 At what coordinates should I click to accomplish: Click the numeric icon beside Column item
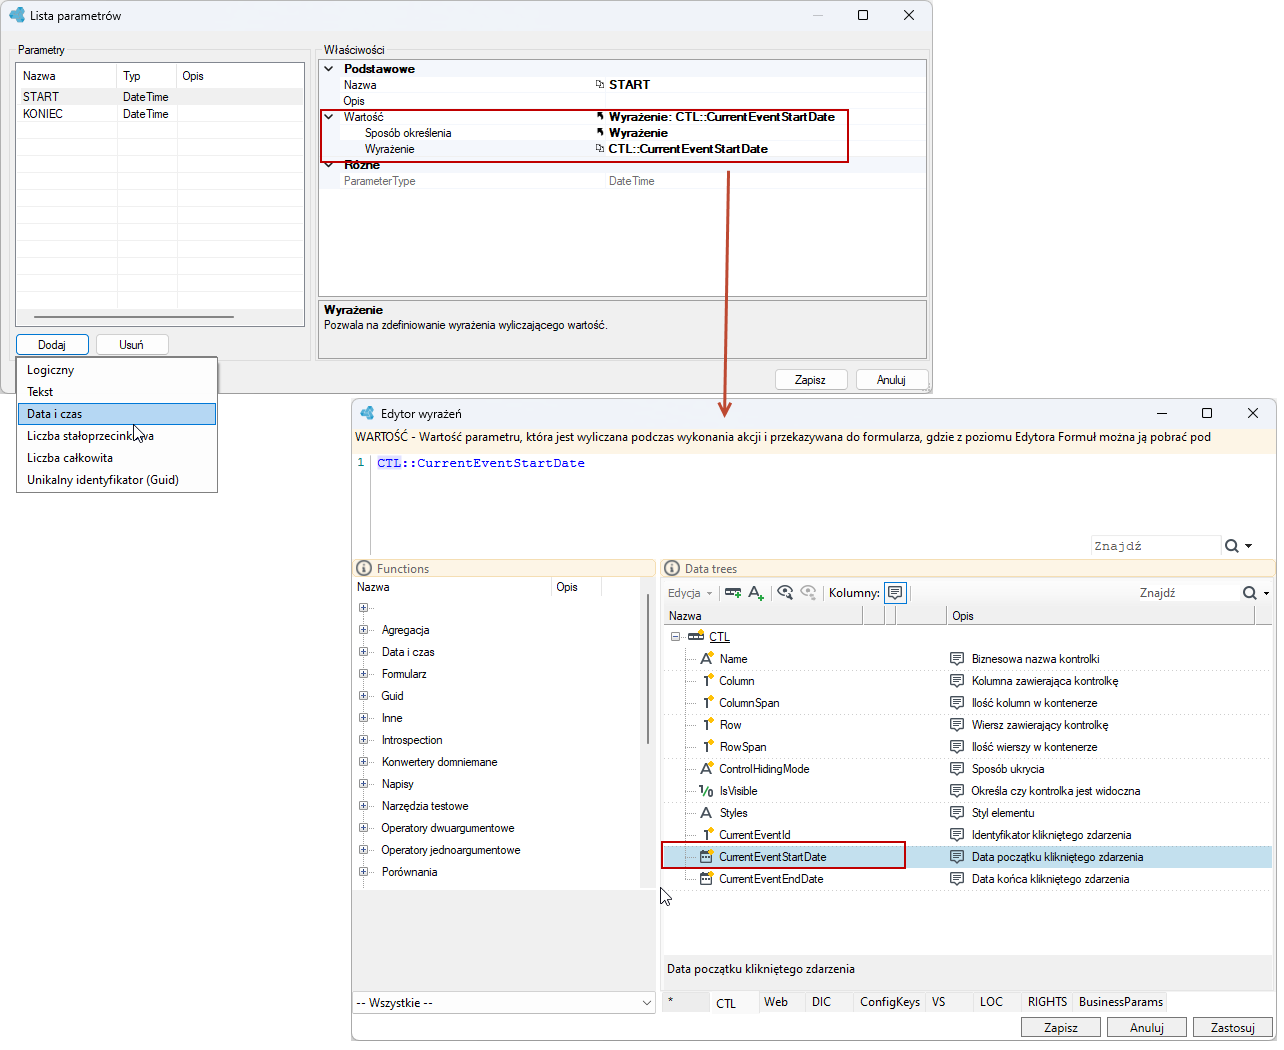[707, 681]
